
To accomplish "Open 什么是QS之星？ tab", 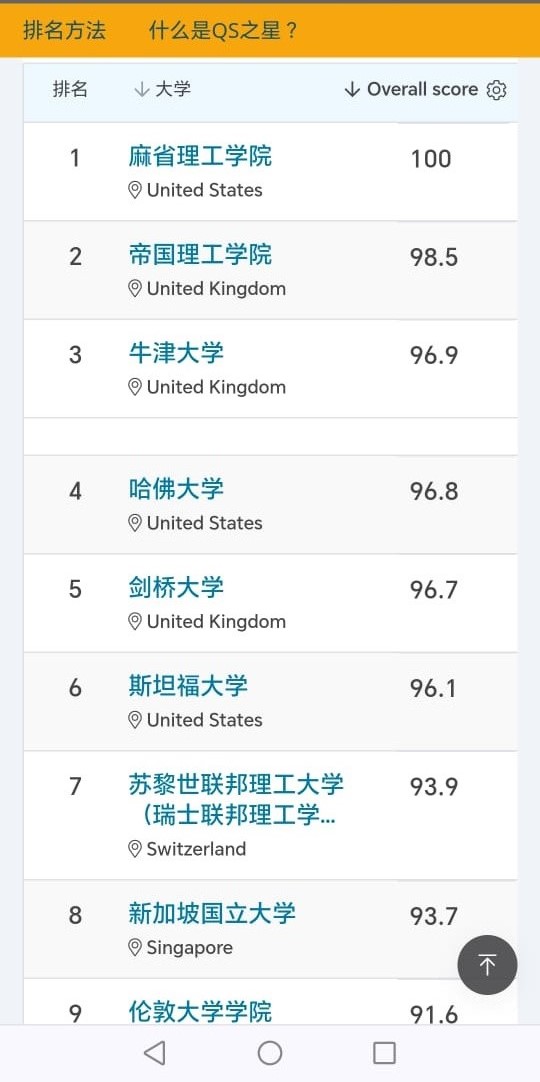I will click(223, 30).
